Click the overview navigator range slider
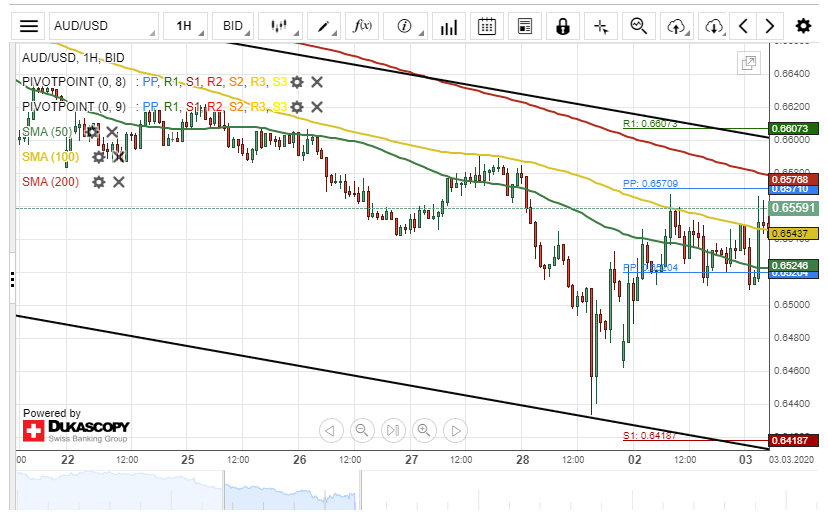Image resolution: width=828 pixels, height=517 pixels. point(292,491)
